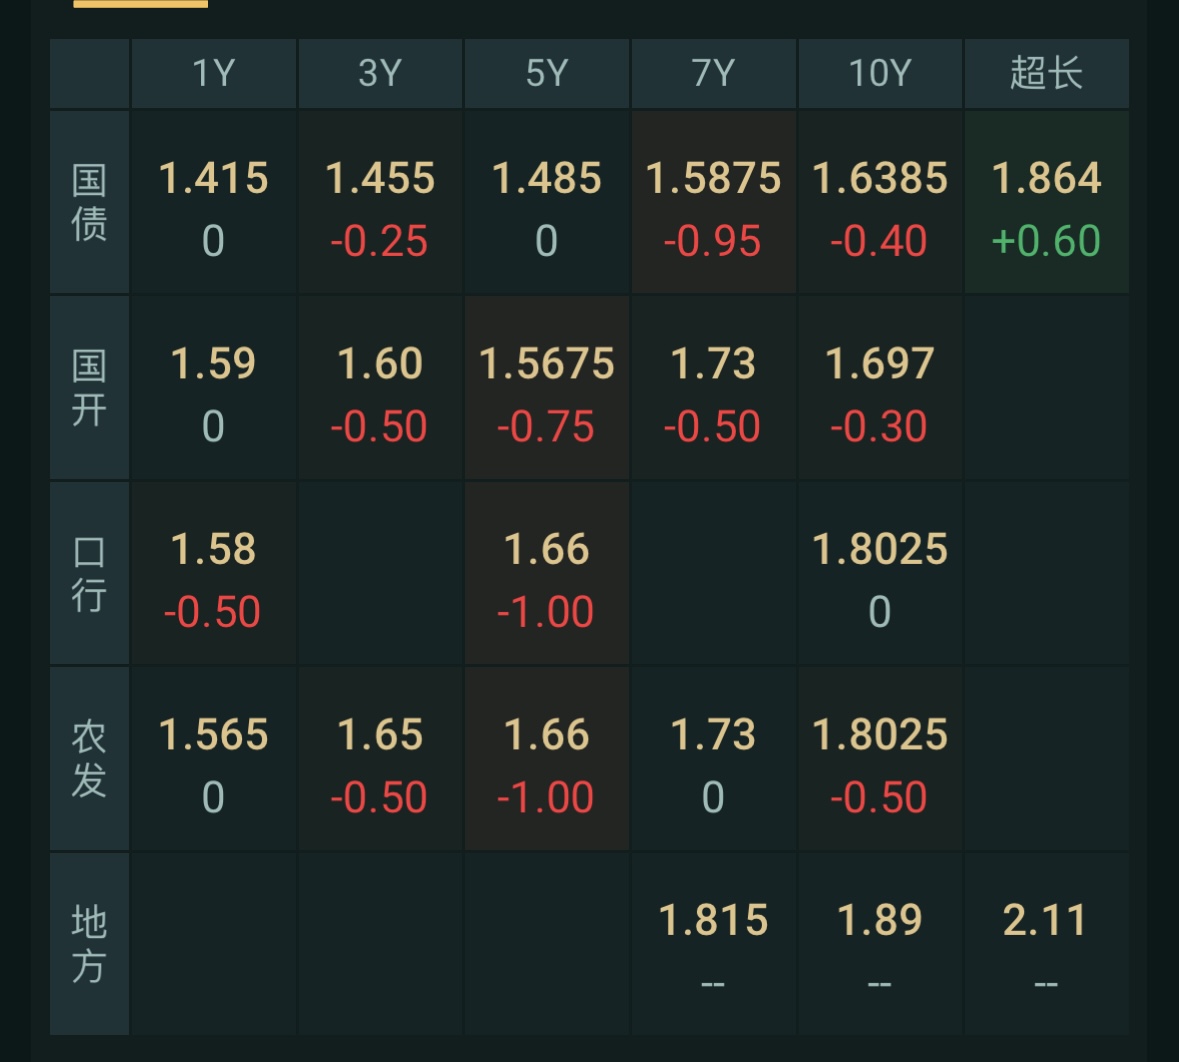Screen dimensions: 1179x1062
Task: Select the 超长 column header
Action: click(1046, 74)
